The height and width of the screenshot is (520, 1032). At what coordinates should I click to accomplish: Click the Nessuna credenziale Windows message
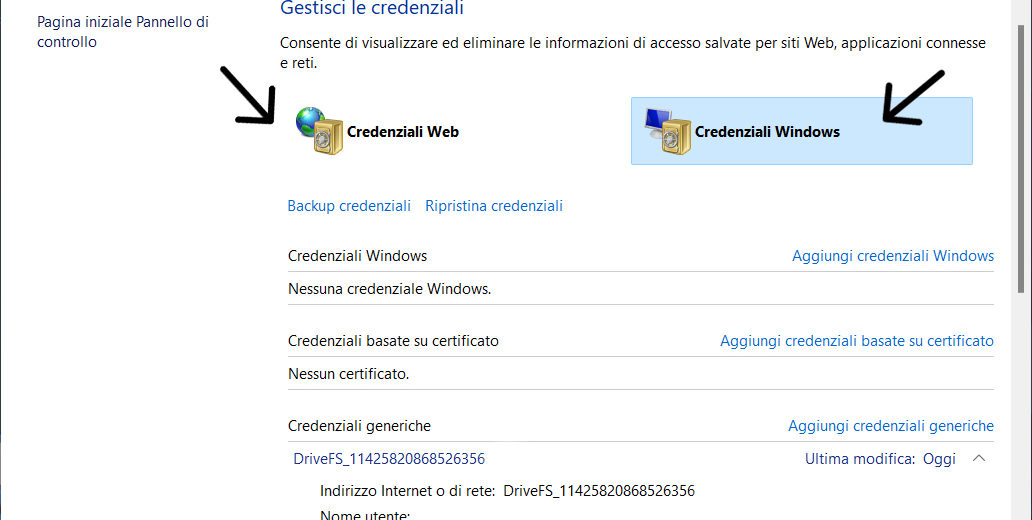point(389,289)
